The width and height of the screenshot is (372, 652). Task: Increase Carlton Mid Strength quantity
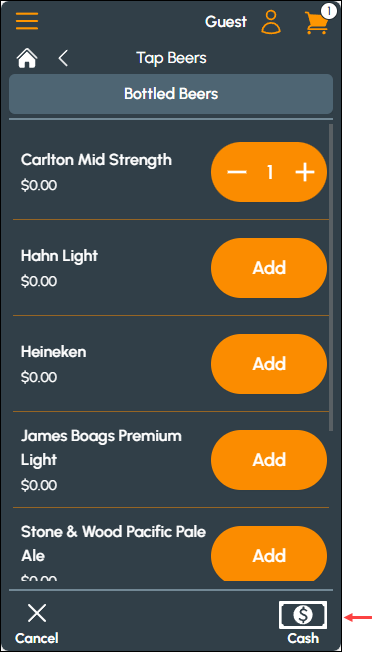pyautogui.click(x=305, y=172)
